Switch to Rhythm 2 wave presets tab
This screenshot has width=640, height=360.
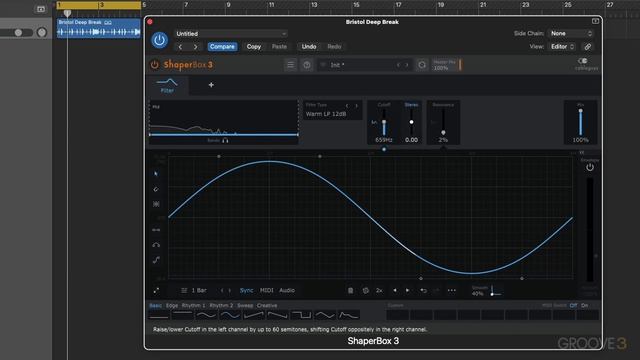(221, 305)
